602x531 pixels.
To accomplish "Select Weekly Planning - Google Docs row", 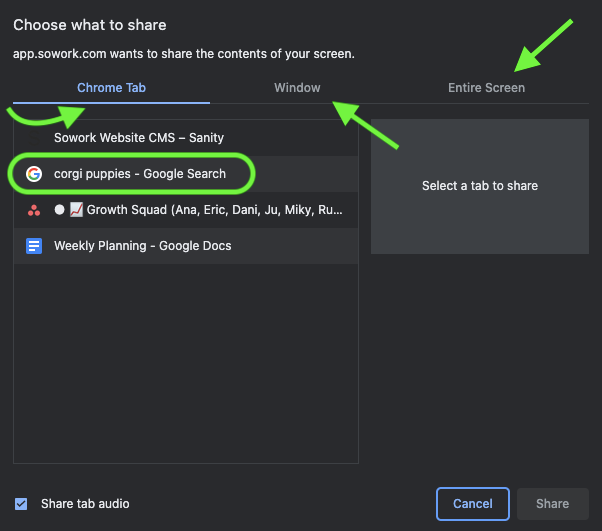I will (186, 246).
